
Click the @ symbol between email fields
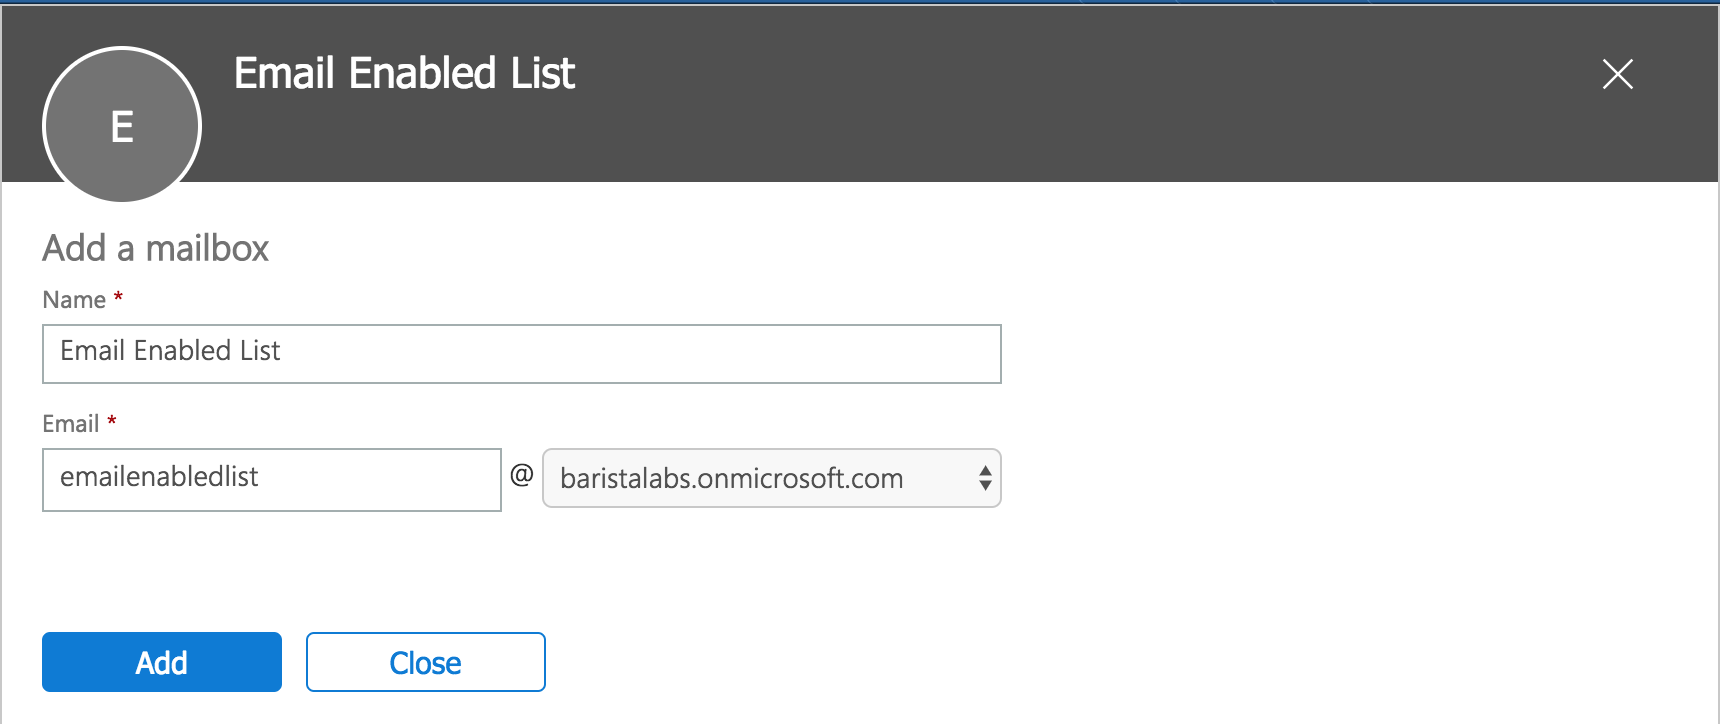click(x=521, y=475)
